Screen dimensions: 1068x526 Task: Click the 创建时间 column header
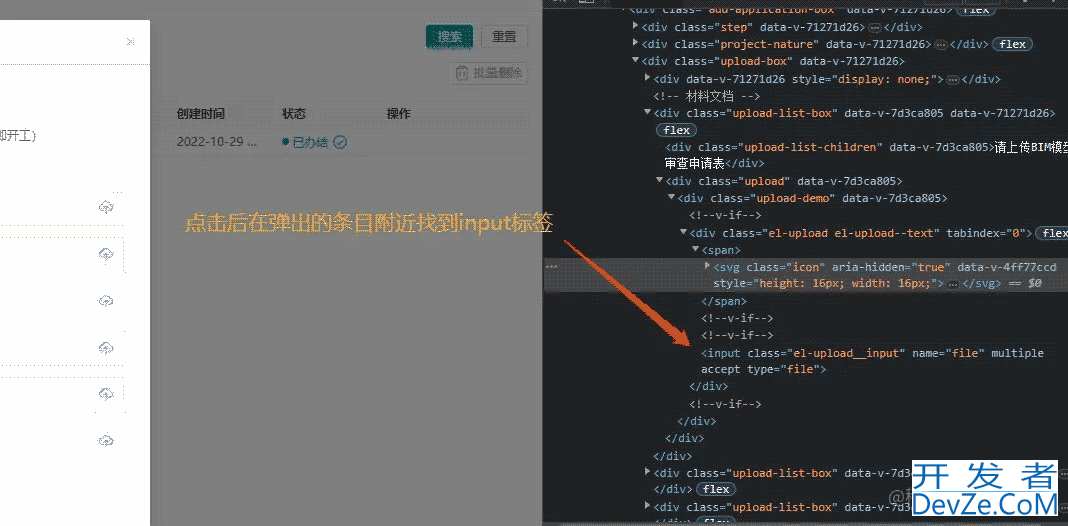tap(200, 114)
